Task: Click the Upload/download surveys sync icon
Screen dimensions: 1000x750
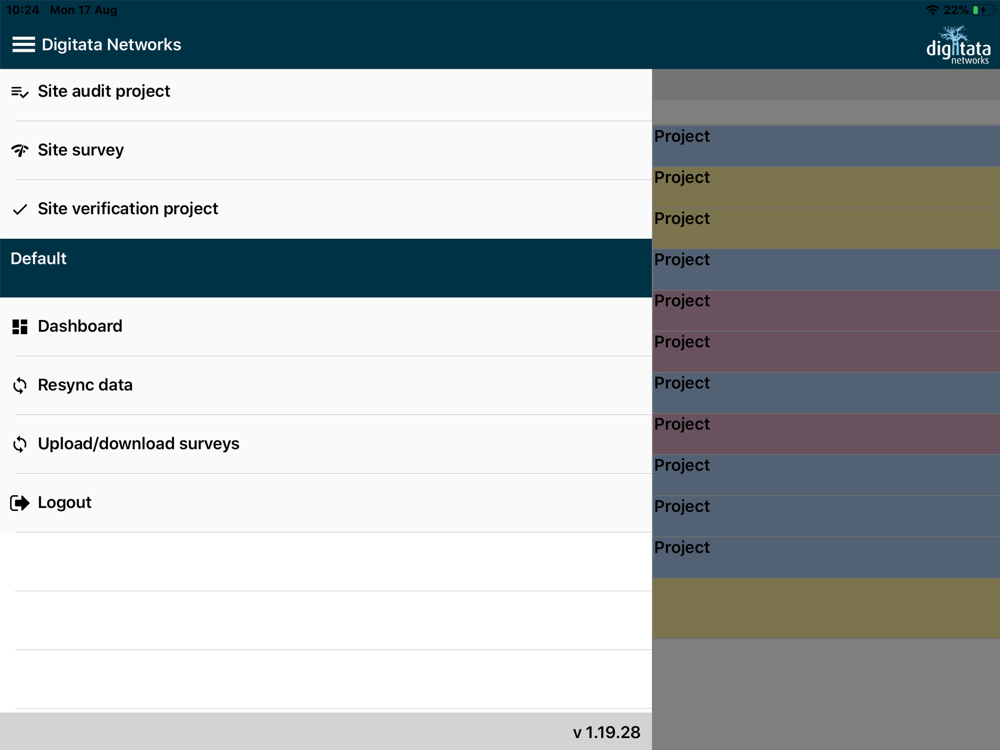Action: (20, 444)
